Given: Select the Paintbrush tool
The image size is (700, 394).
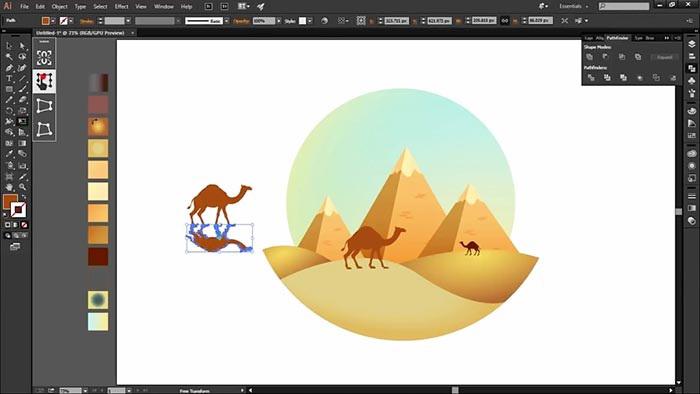Looking at the screenshot, I should click(x=22, y=89).
